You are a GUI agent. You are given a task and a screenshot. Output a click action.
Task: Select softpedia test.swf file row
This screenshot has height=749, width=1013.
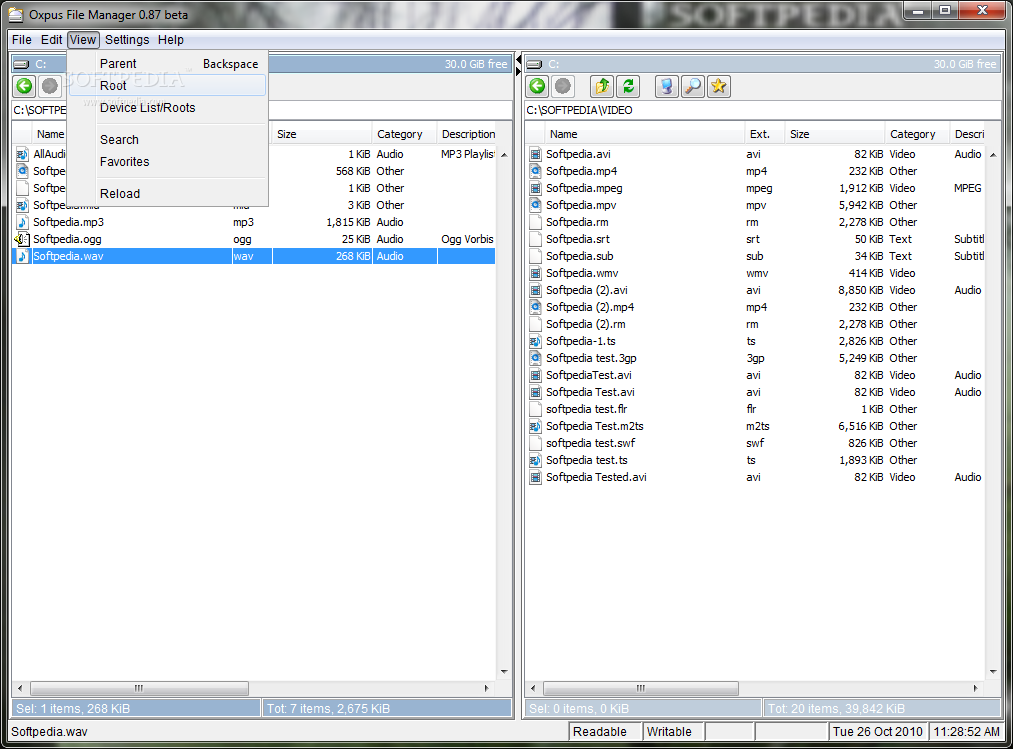[x=757, y=443]
